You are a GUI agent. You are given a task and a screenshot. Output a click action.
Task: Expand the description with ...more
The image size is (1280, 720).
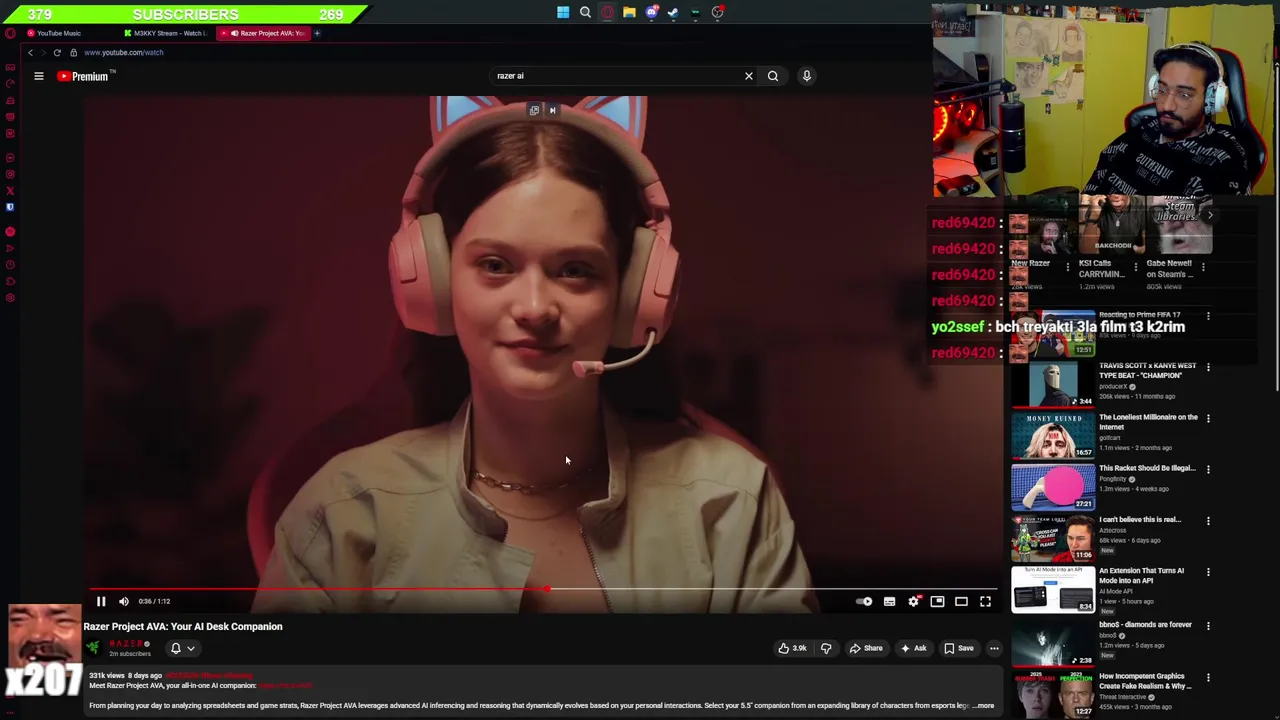(x=983, y=706)
